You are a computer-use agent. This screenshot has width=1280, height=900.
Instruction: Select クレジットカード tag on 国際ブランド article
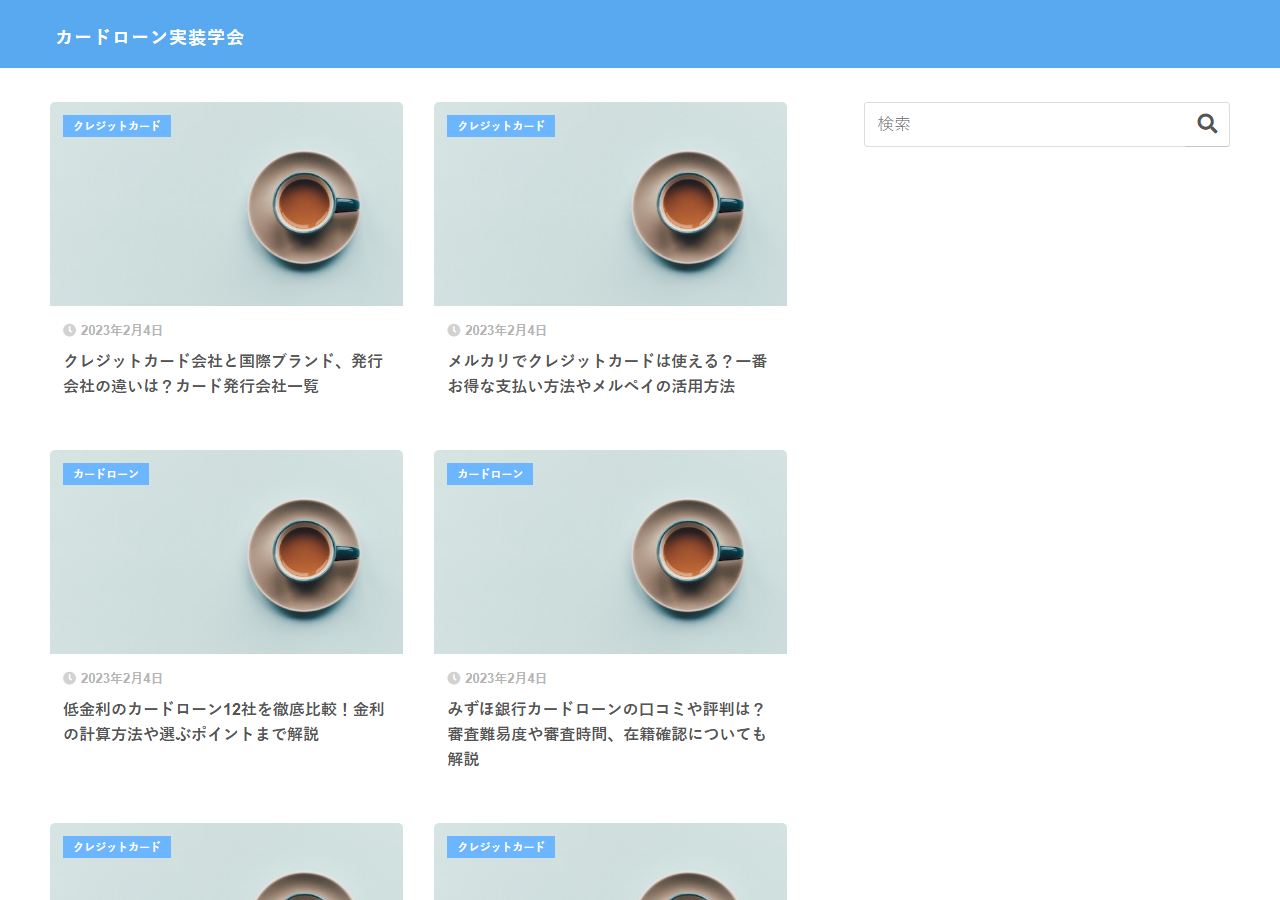pyautogui.click(x=117, y=126)
